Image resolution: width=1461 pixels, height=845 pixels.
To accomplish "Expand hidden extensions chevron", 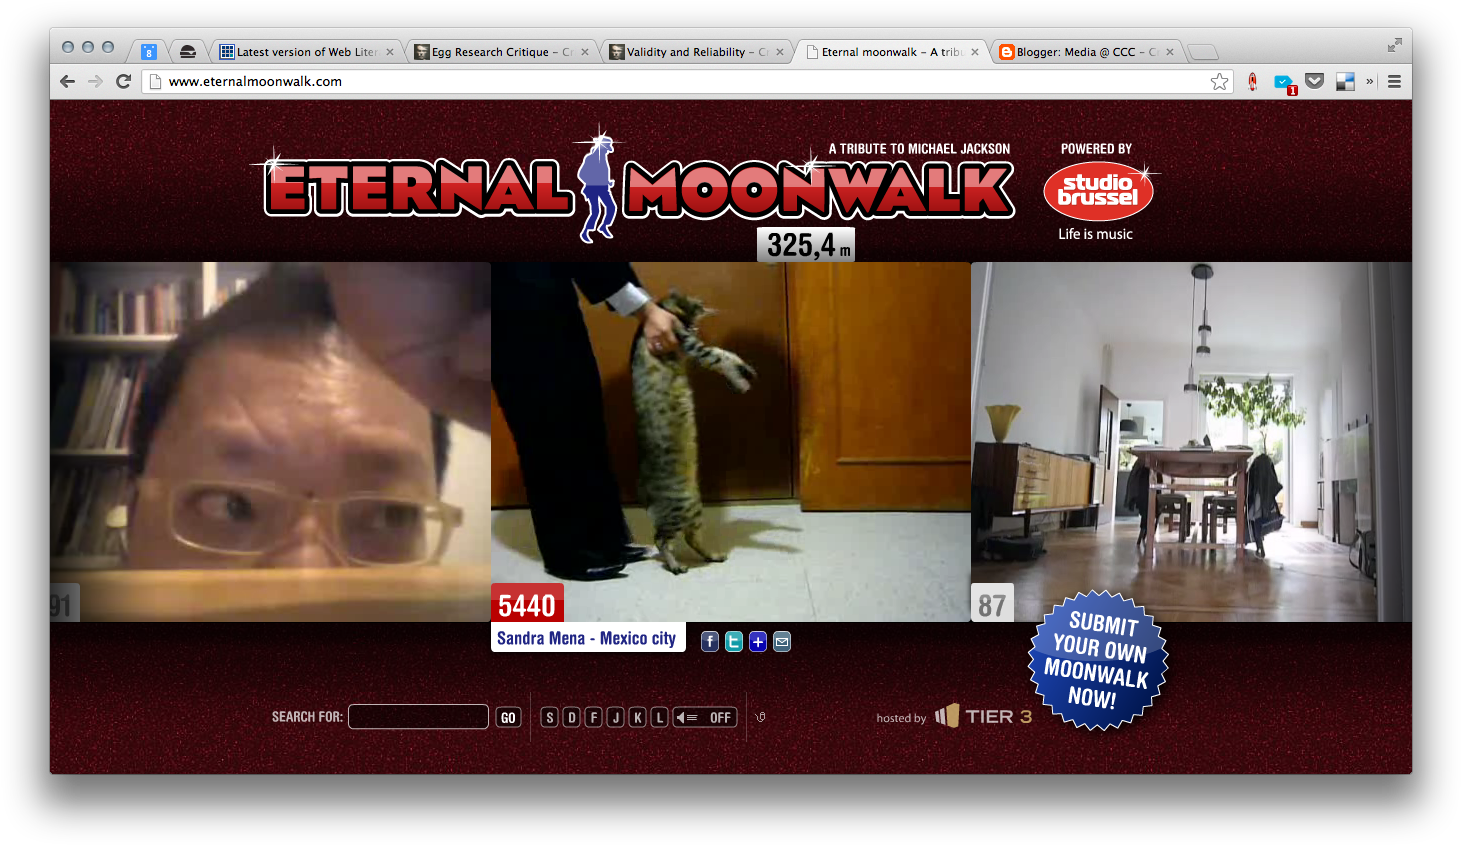I will tap(1369, 82).
